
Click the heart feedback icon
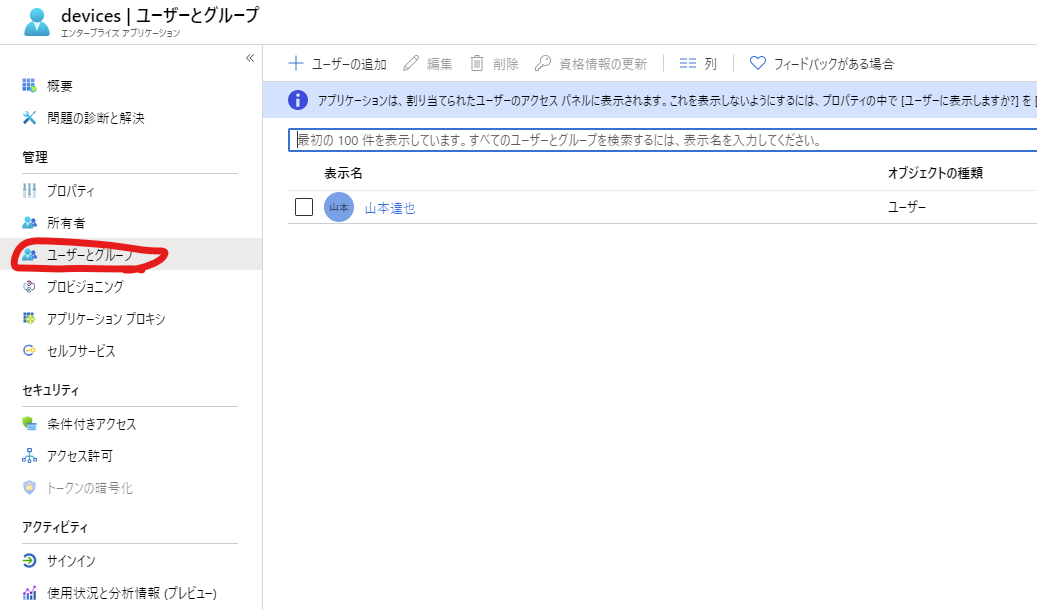[757, 64]
